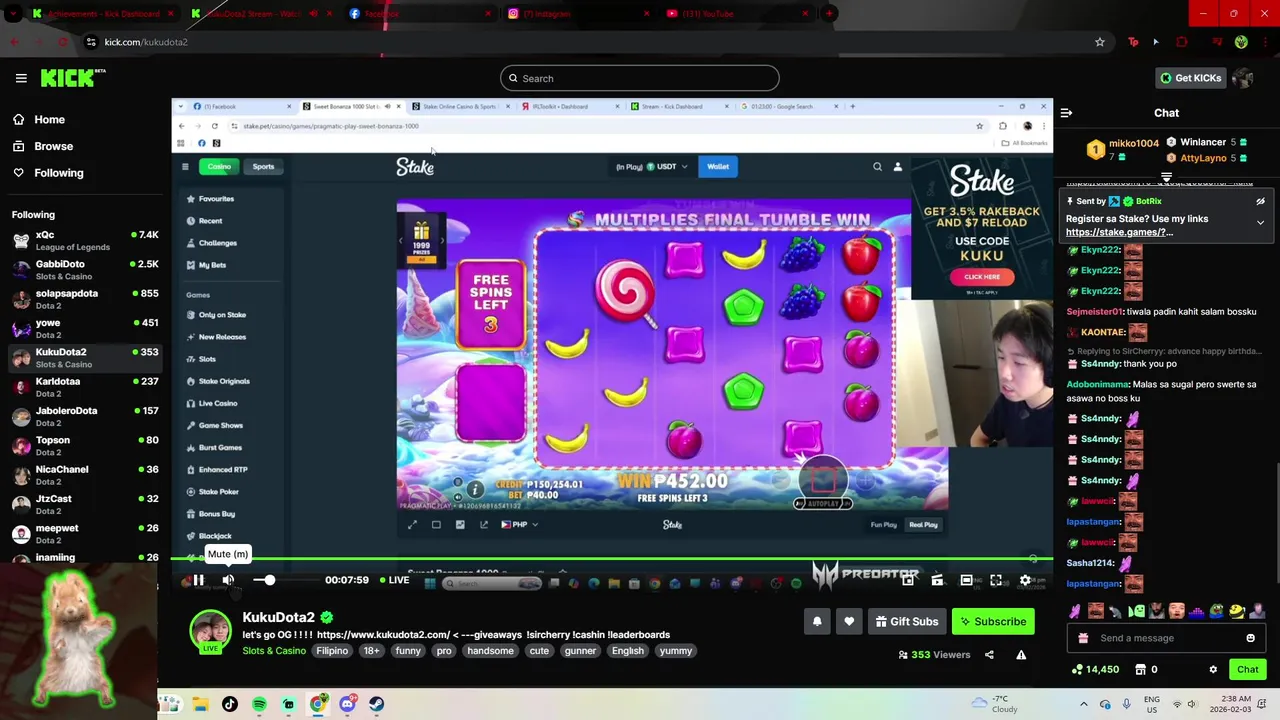Viewport: 1280px width, 720px height.
Task: Select the 18+ tag
Action: pyautogui.click(x=371, y=651)
